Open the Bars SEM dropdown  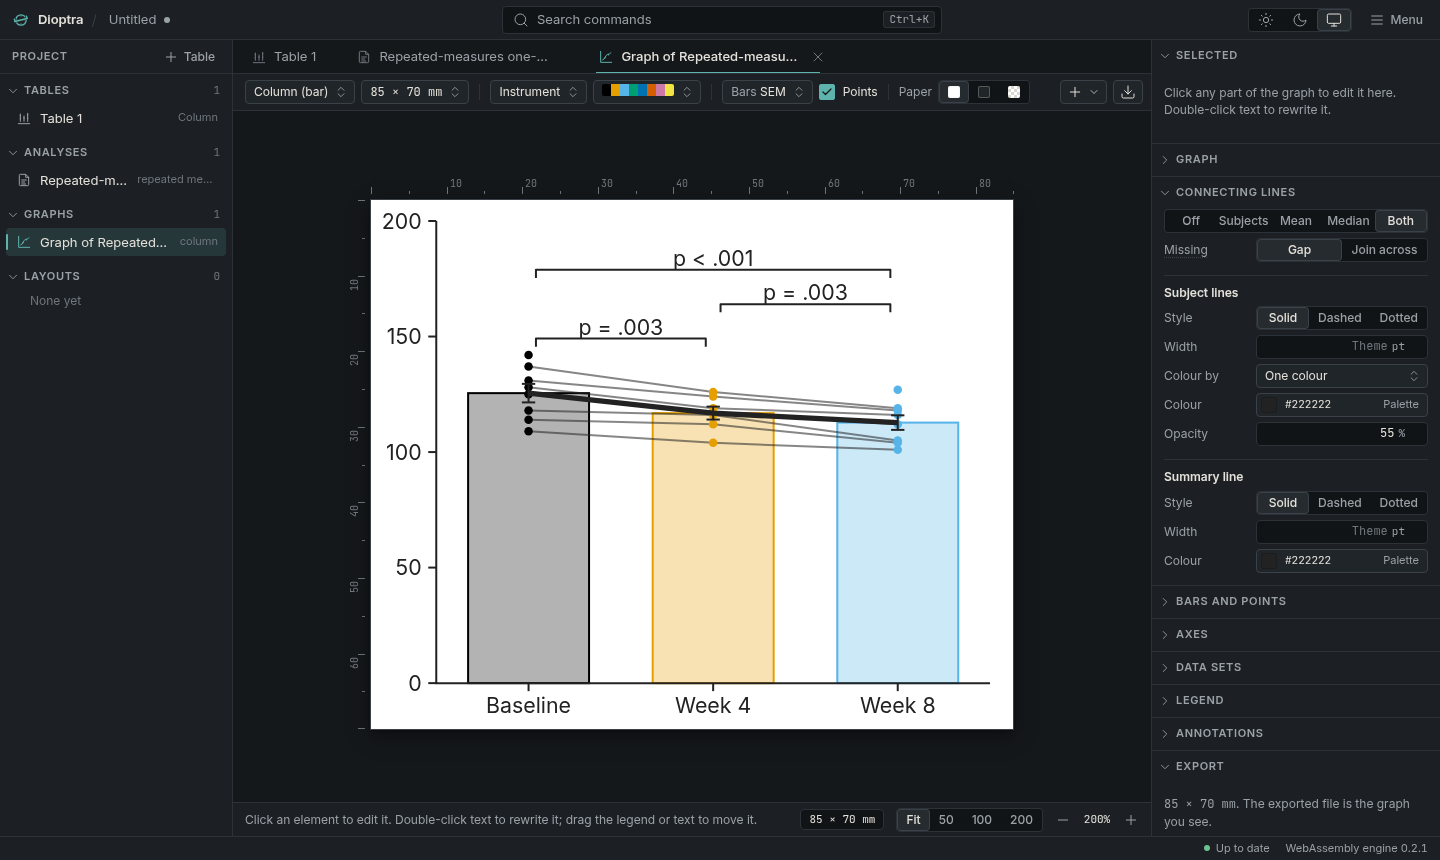767,92
